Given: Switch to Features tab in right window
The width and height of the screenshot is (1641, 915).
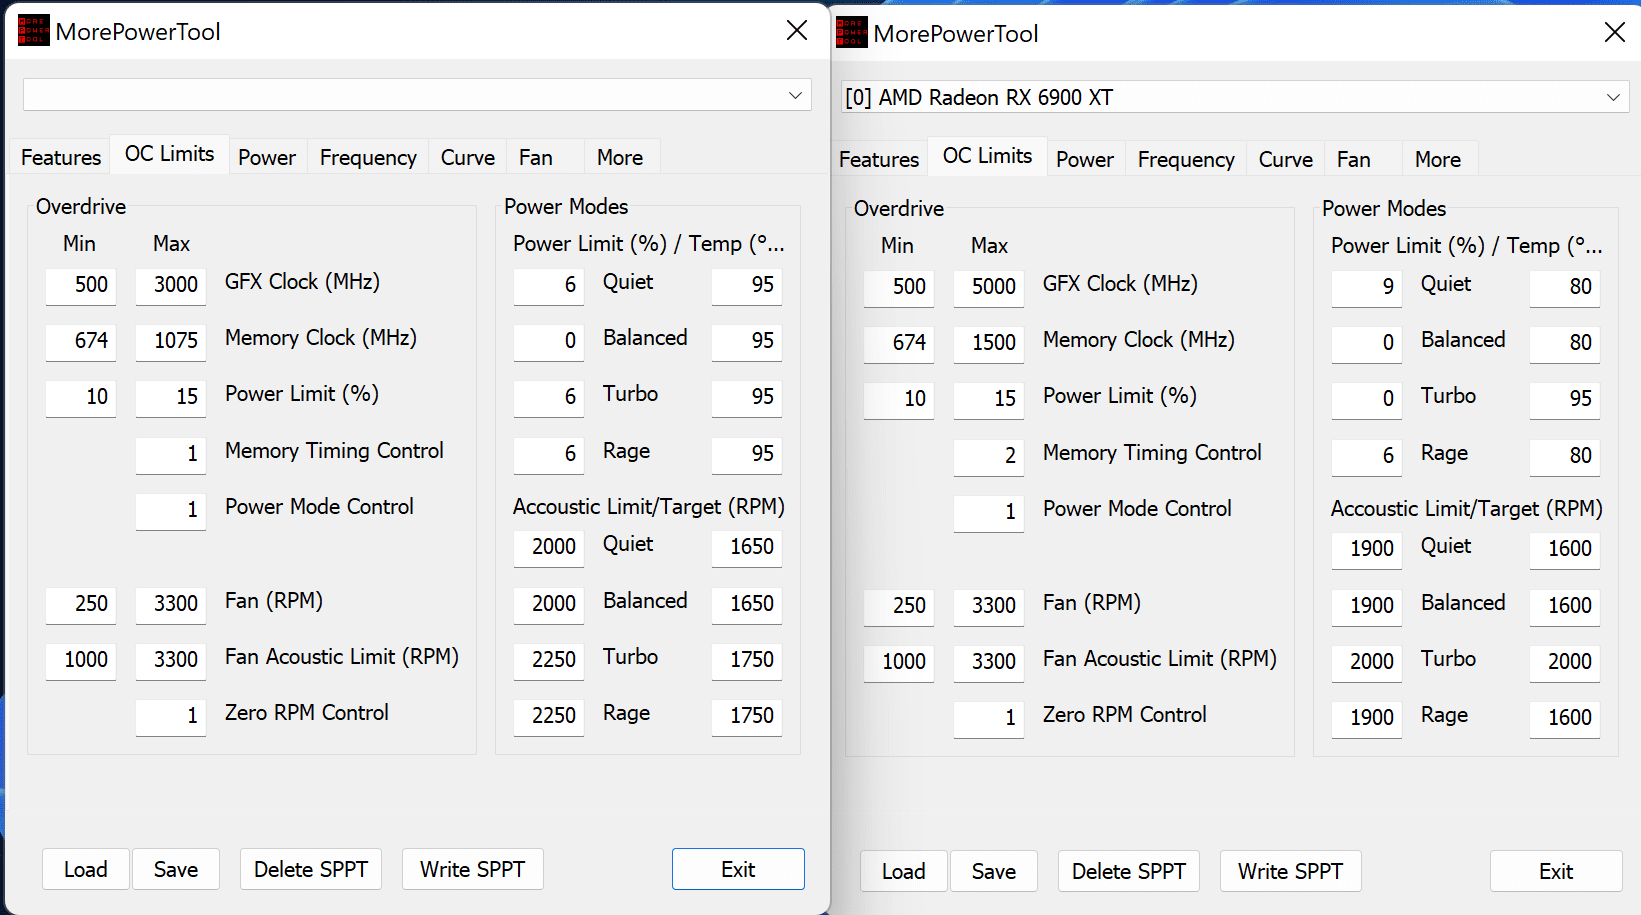Looking at the screenshot, I should [879, 159].
